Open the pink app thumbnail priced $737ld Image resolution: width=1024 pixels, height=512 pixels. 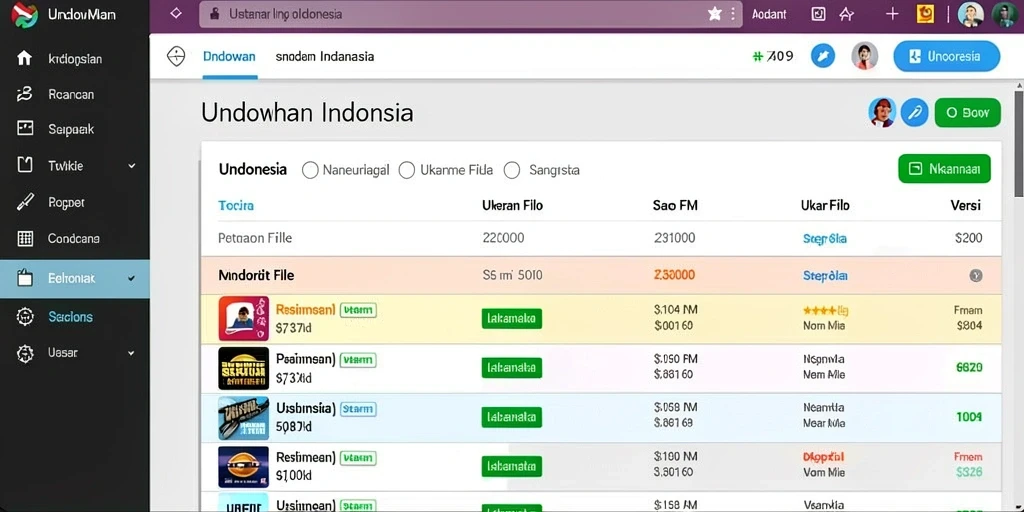click(x=243, y=319)
